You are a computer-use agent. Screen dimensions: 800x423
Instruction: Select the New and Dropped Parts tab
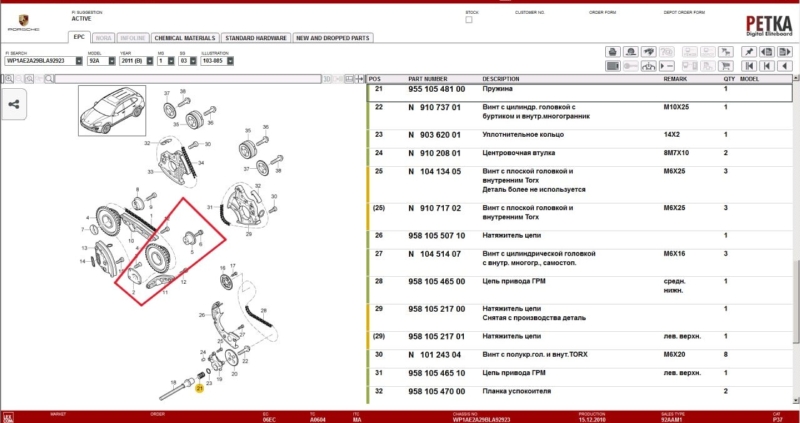click(x=332, y=37)
